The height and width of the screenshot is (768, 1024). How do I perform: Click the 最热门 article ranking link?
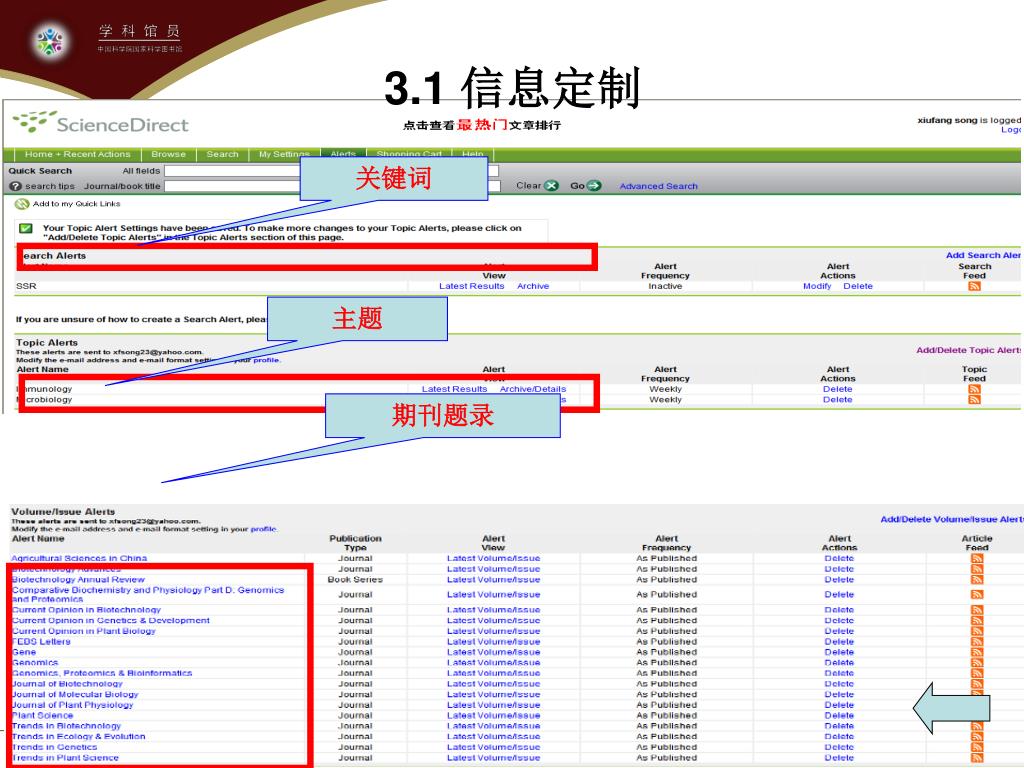[x=482, y=124]
